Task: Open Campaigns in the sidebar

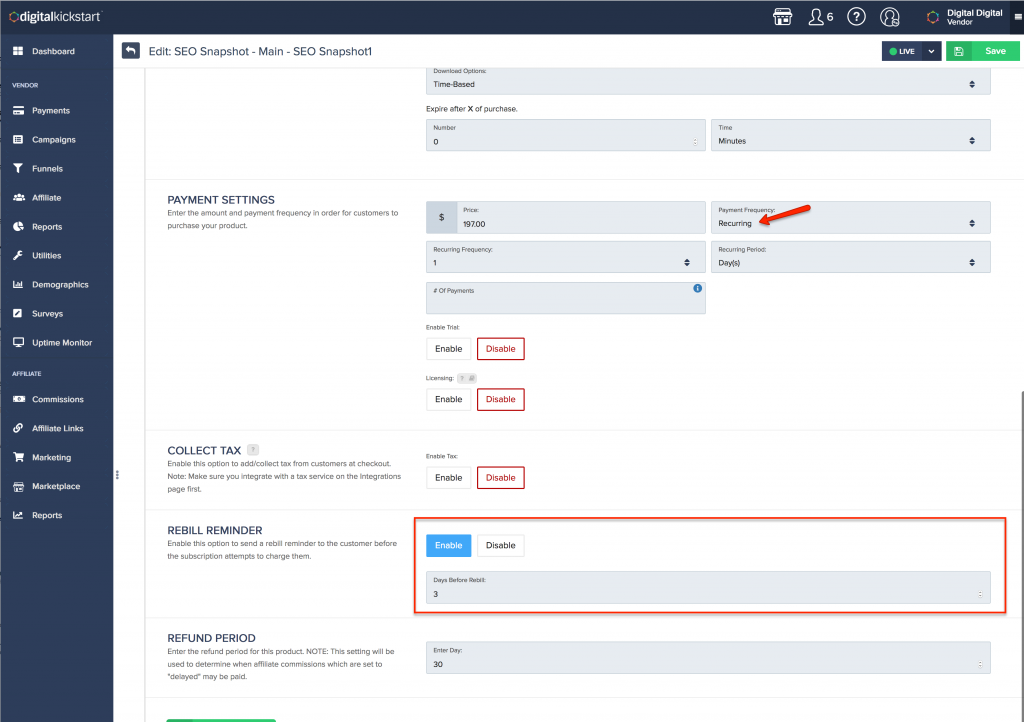Action: pyautogui.click(x=56, y=140)
